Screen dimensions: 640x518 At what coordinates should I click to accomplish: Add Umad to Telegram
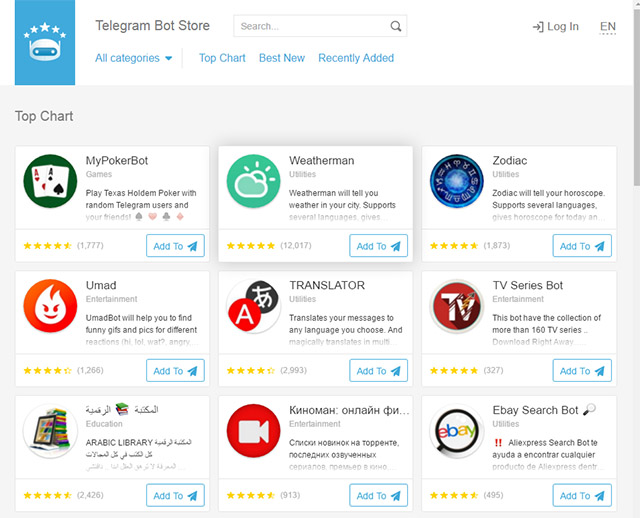(x=176, y=371)
